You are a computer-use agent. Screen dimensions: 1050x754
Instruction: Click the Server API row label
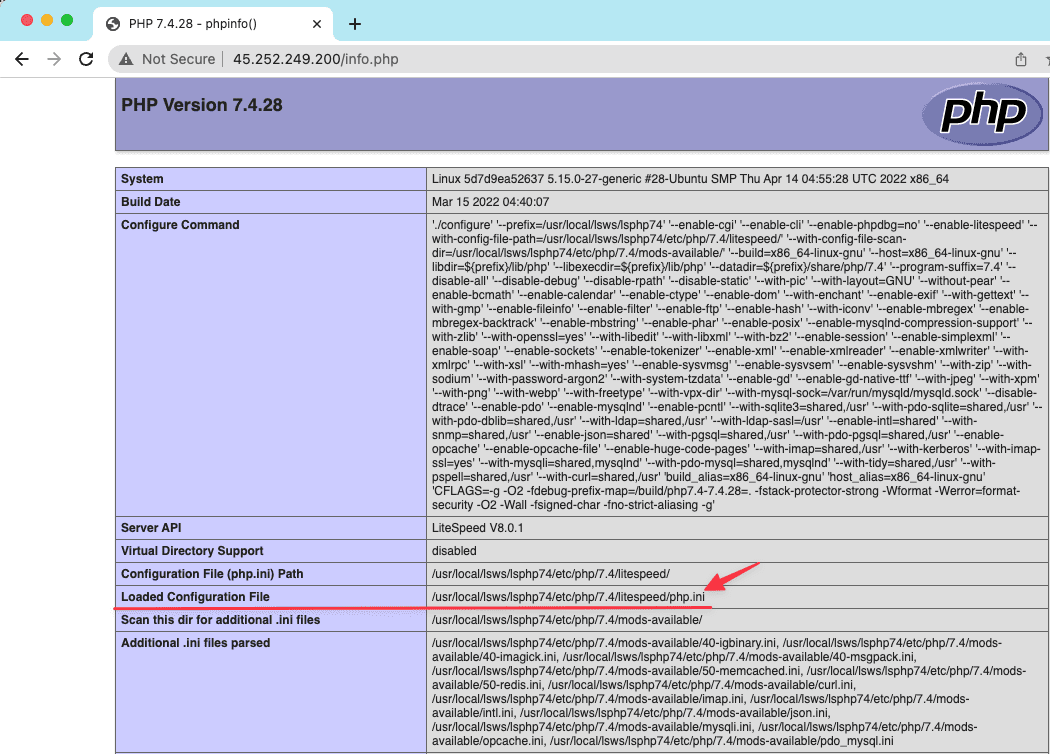151,528
